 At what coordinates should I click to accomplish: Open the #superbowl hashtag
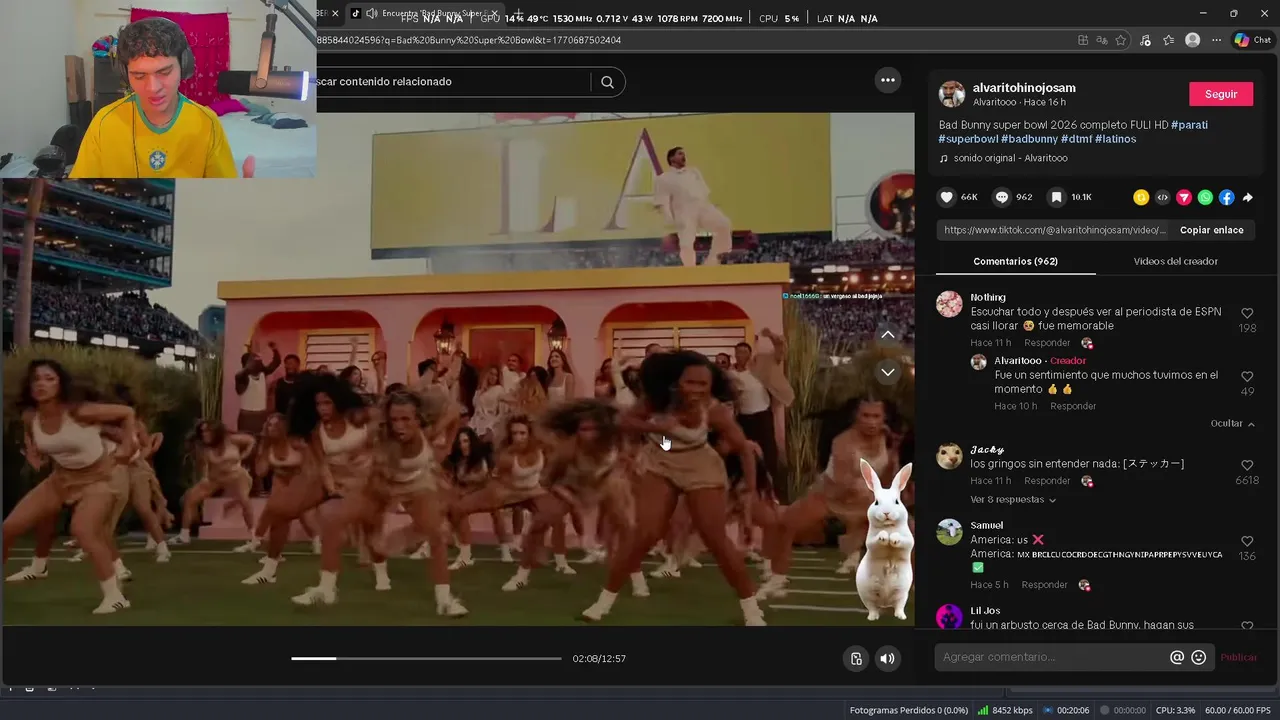[x=968, y=139]
